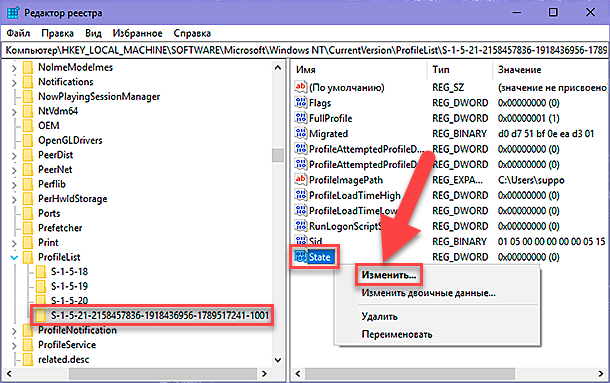Click the Registry Editor app icon in title bar
Screen dimensions: 610x383
click(x=13, y=13)
